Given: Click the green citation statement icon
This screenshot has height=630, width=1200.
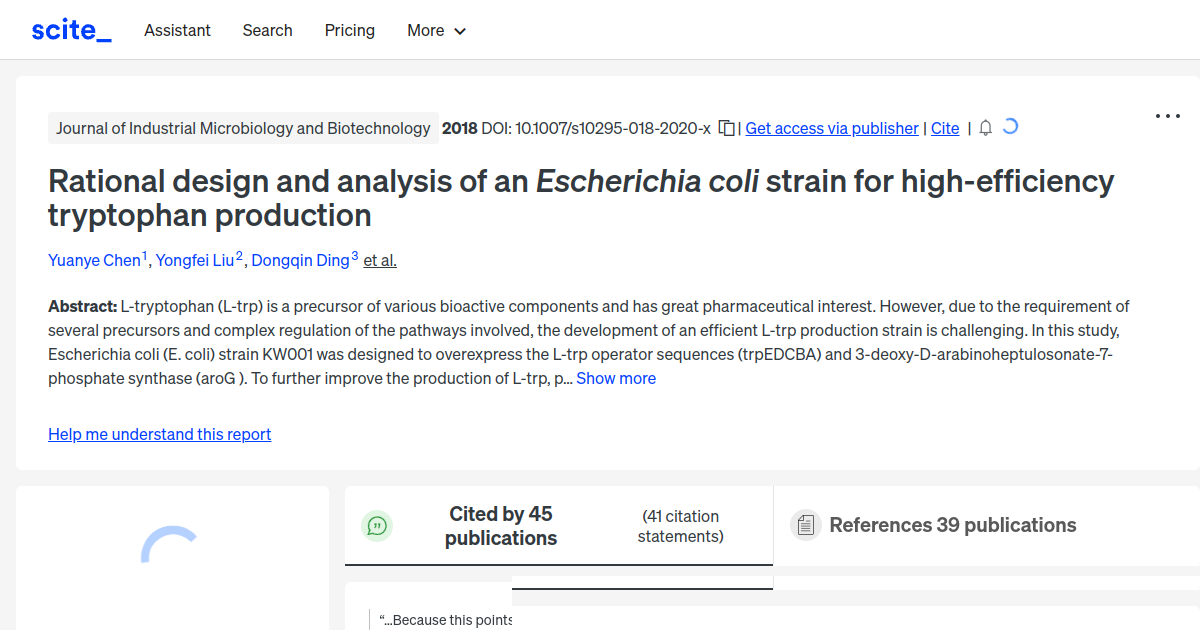Looking at the screenshot, I should [x=377, y=525].
